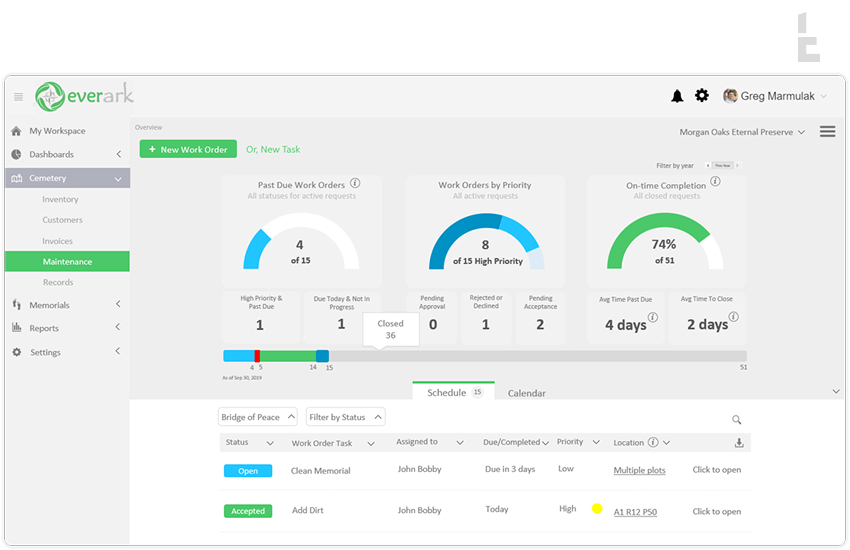Screen dimensions: 850x550
Task: Collapse the Cemetery sidebar section
Action: pyautogui.click(x=118, y=179)
